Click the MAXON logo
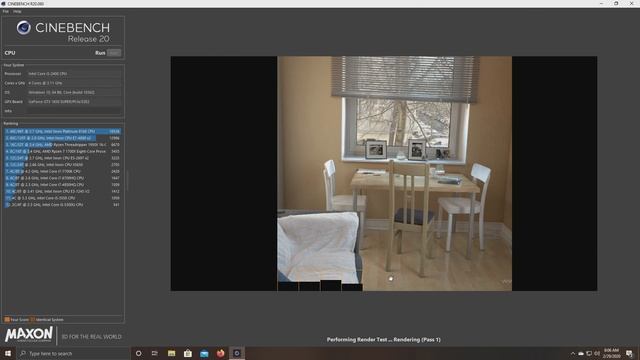 pyautogui.click(x=29, y=334)
